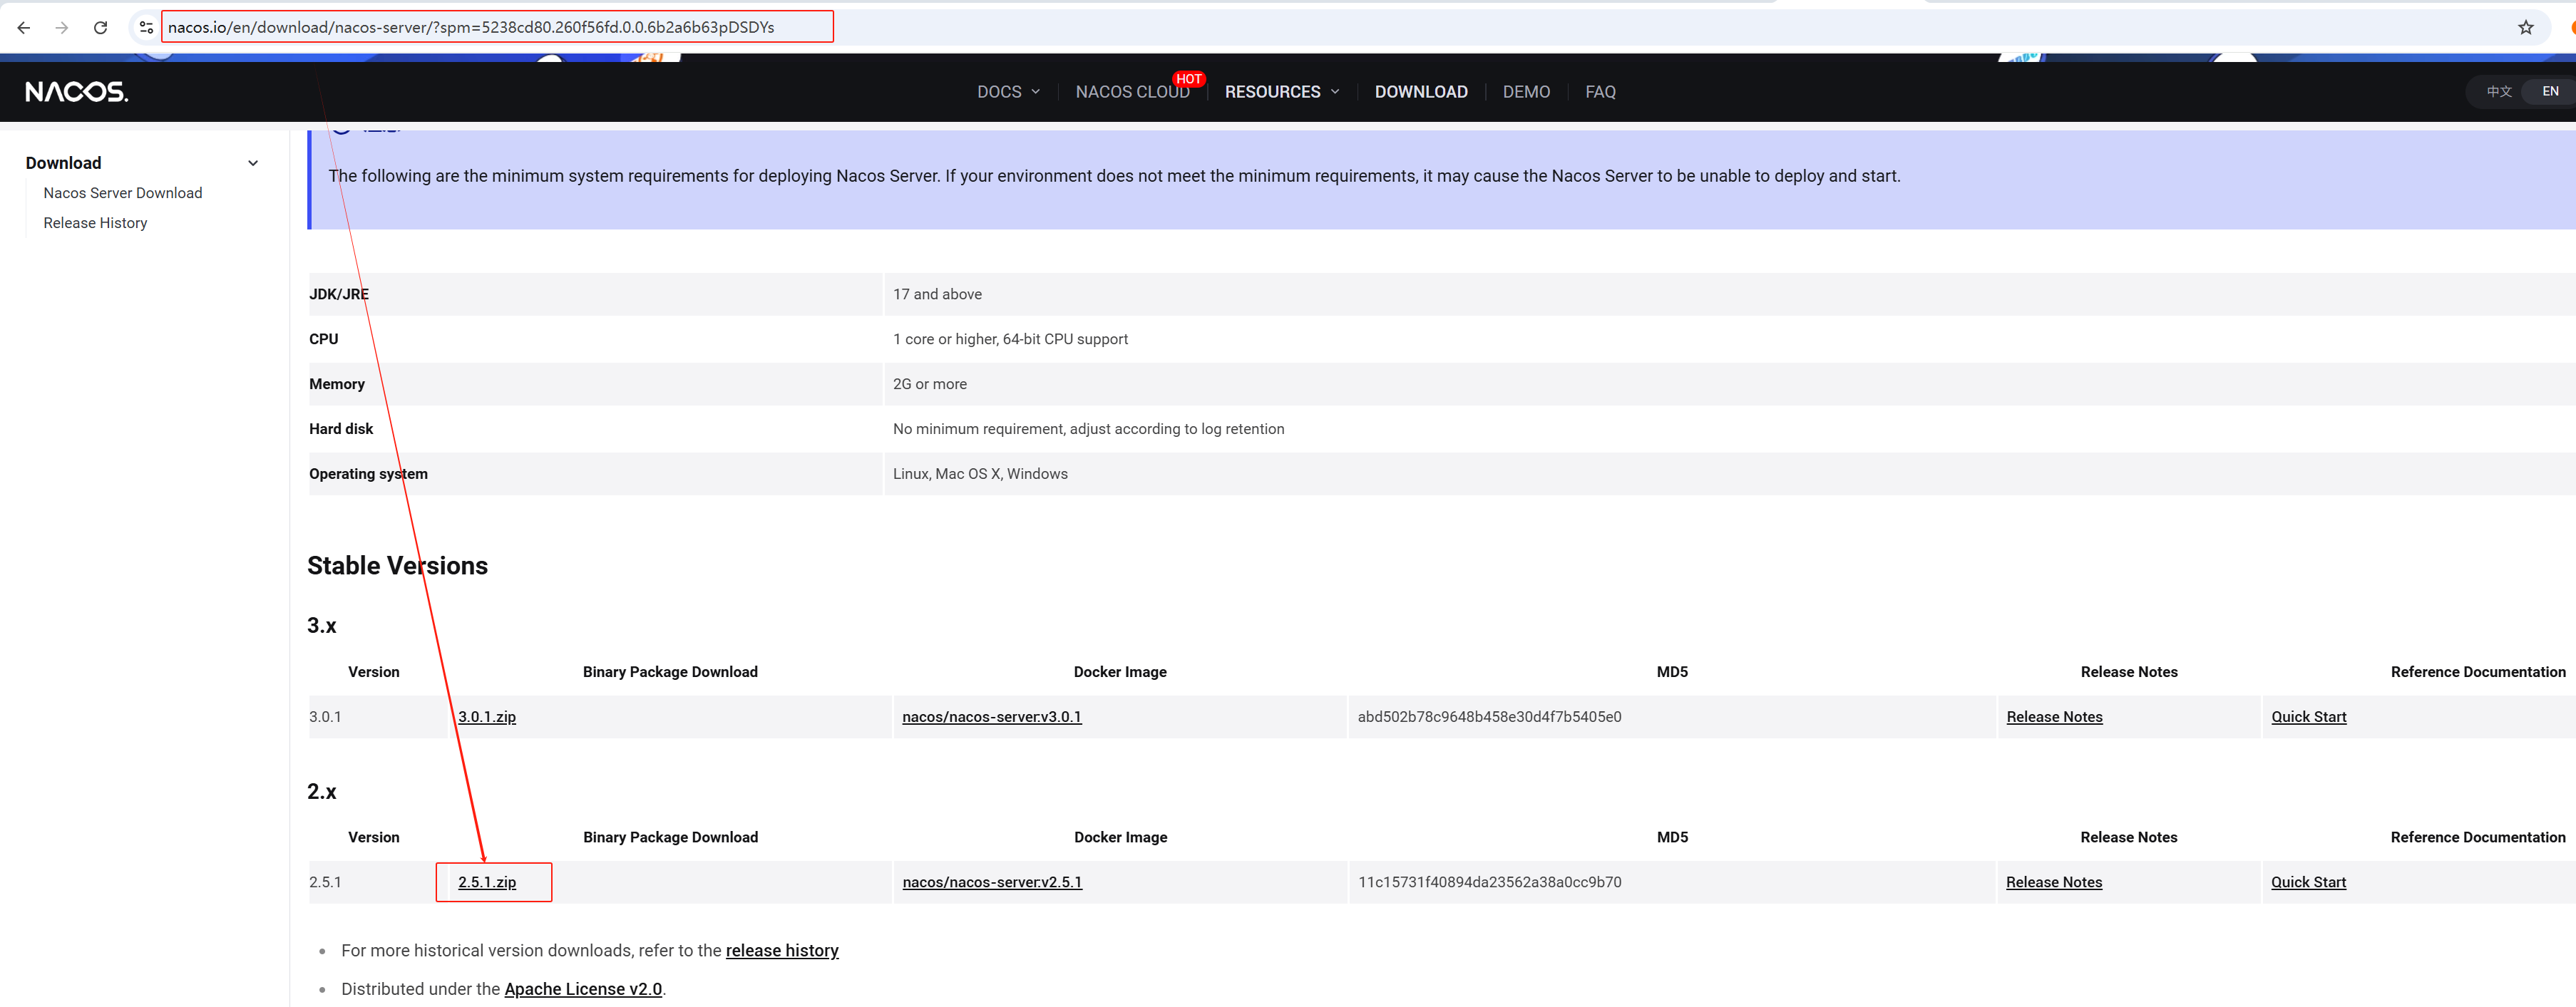2576x1007 pixels.
Task: Open Nacos Server Download sidebar link
Action: [122, 193]
